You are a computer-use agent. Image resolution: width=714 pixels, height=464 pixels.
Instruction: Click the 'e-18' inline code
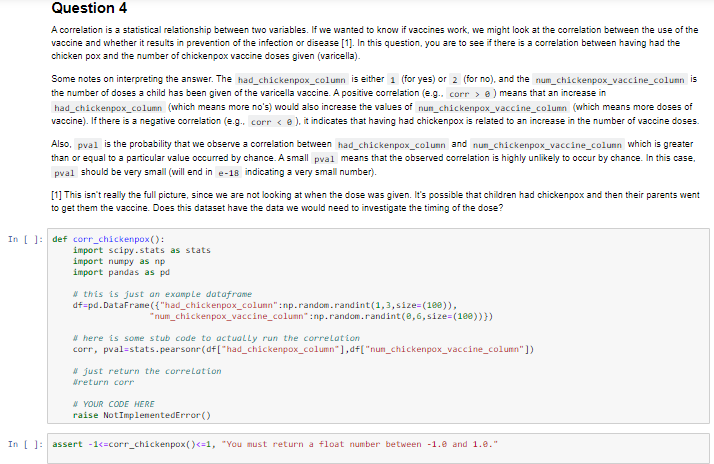pyautogui.click(x=229, y=173)
